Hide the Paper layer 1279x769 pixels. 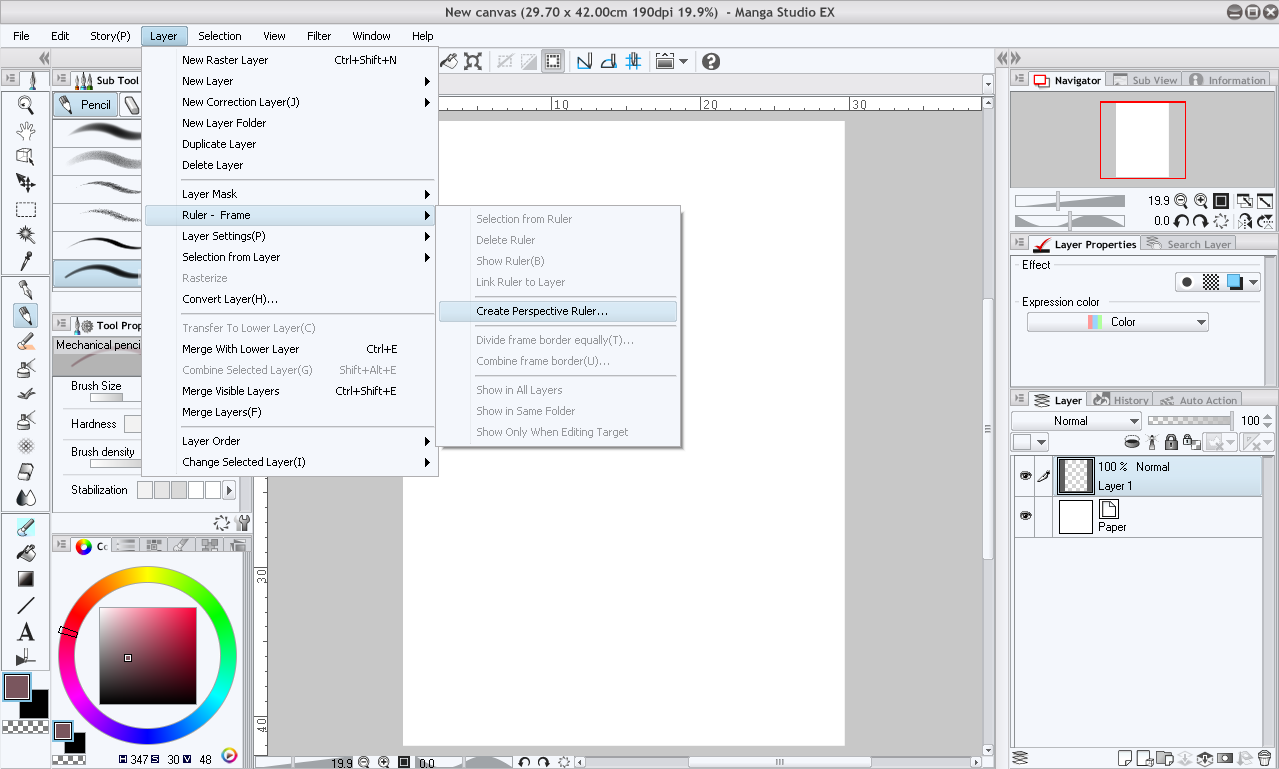point(1025,514)
